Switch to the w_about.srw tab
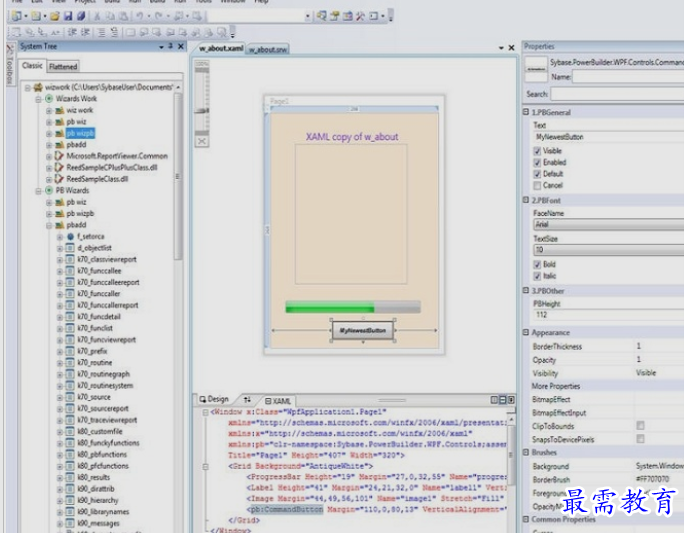 tap(268, 48)
